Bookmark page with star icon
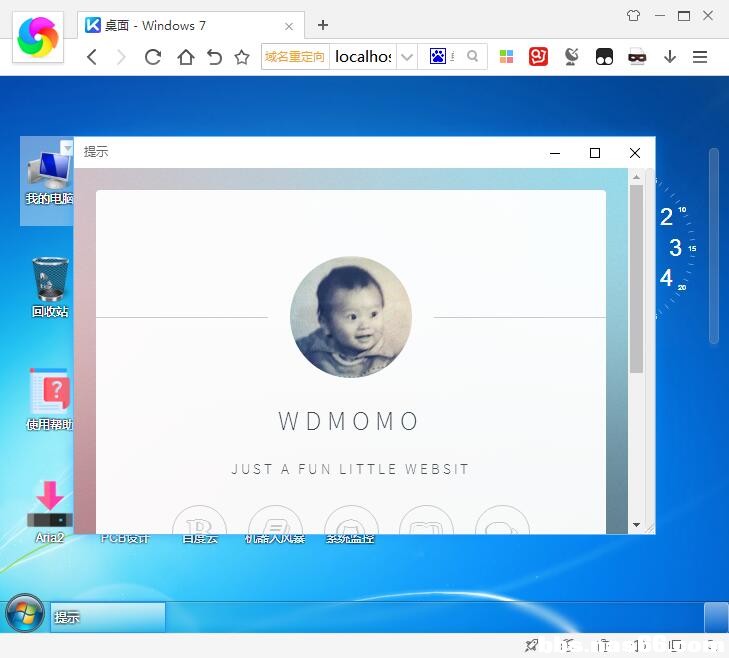Image resolution: width=729 pixels, height=658 pixels. coord(242,57)
